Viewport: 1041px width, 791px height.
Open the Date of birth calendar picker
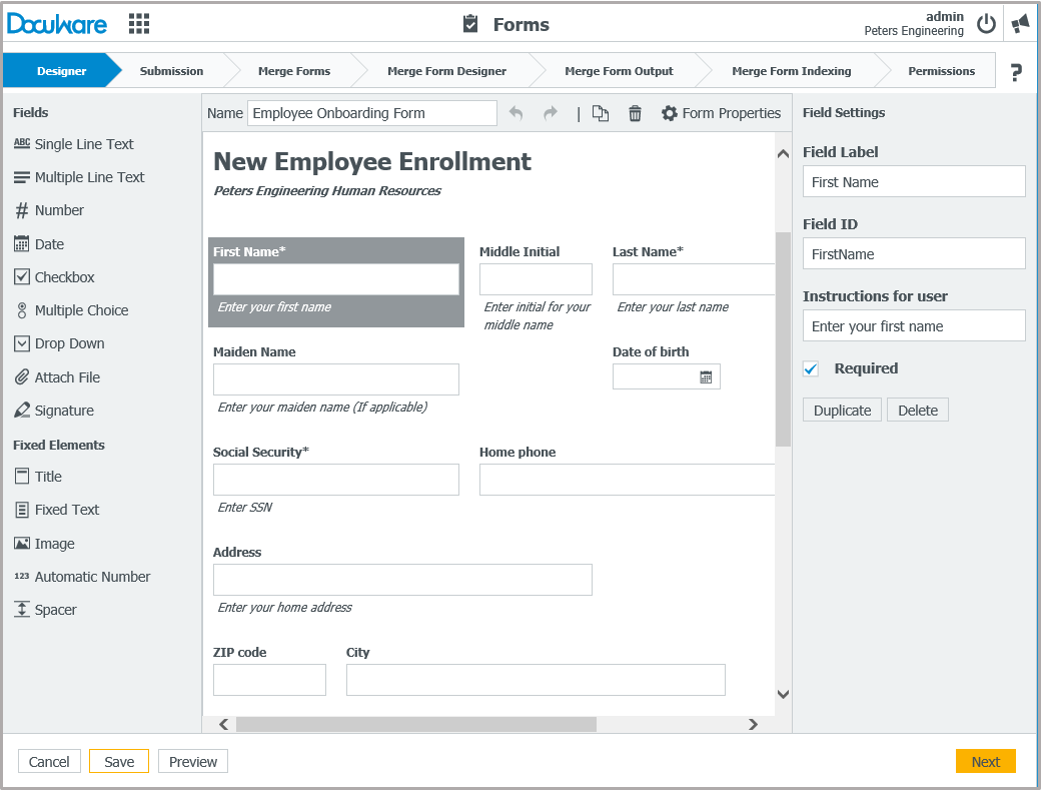tap(706, 377)
